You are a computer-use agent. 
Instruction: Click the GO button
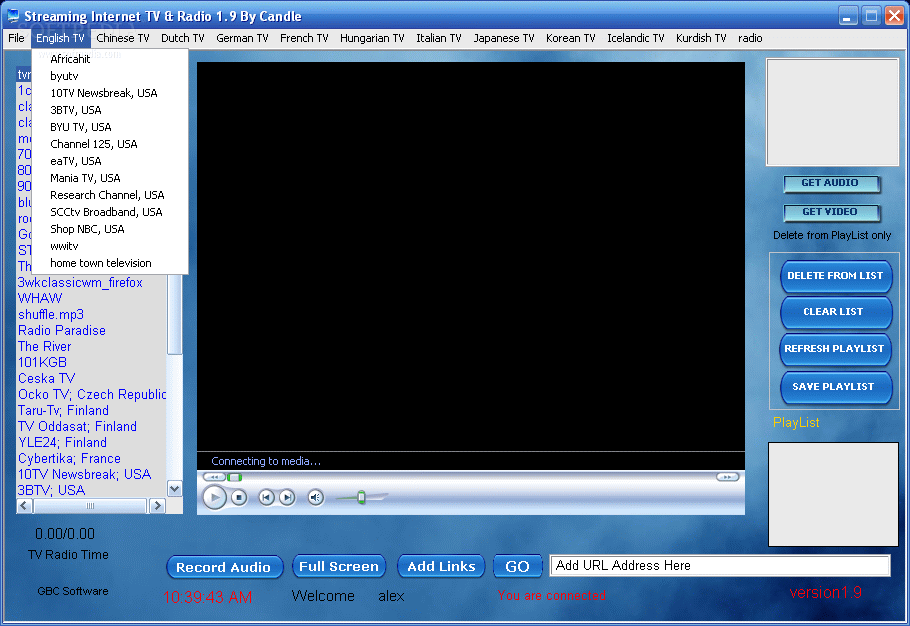(517, 566)
